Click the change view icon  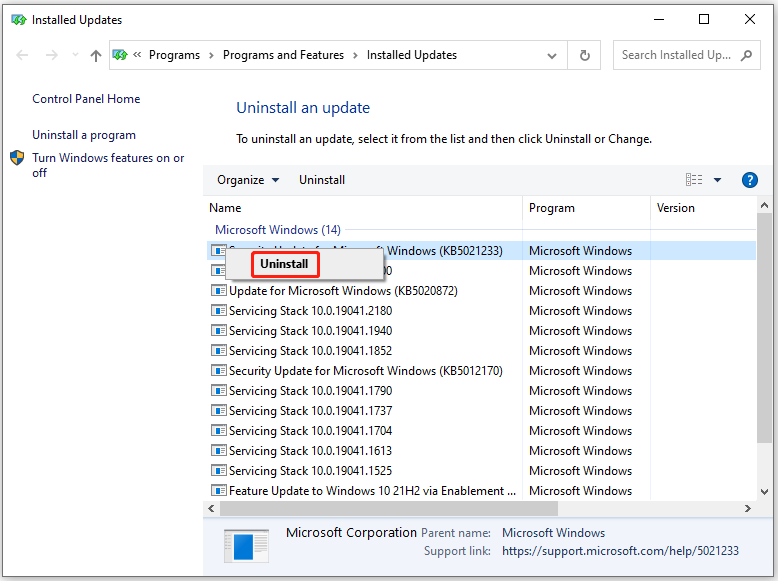[694, 180]
